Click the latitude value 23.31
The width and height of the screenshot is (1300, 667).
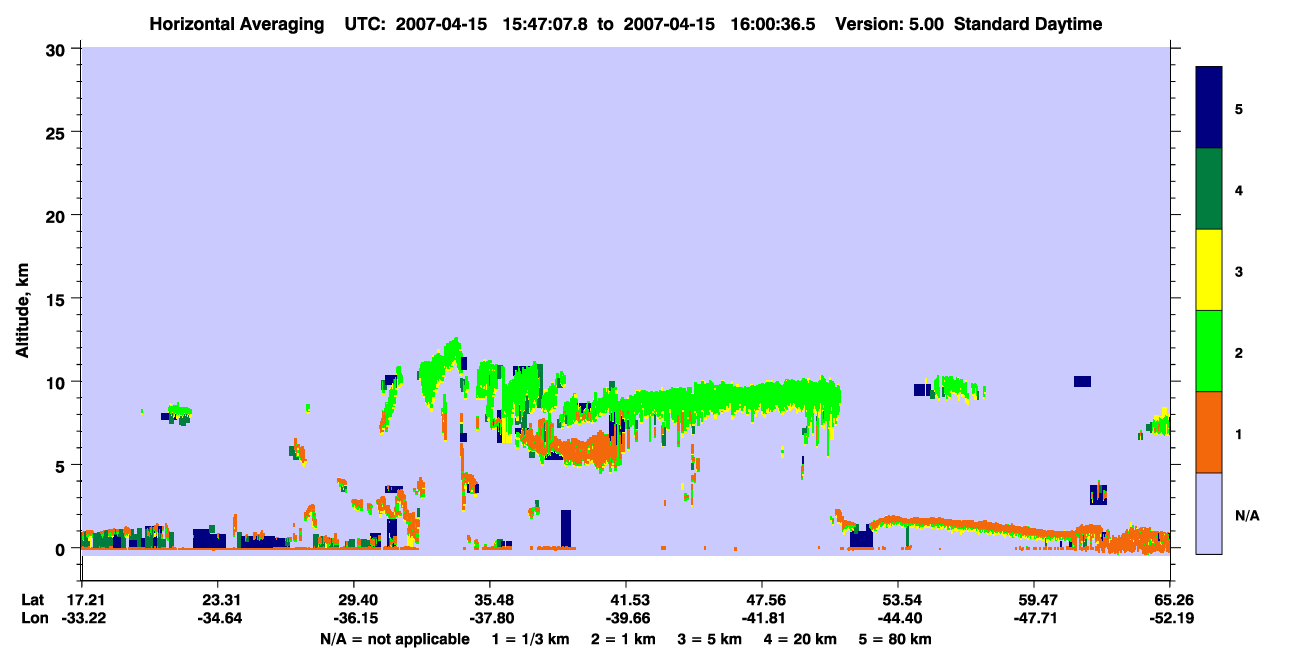(217, 600)
